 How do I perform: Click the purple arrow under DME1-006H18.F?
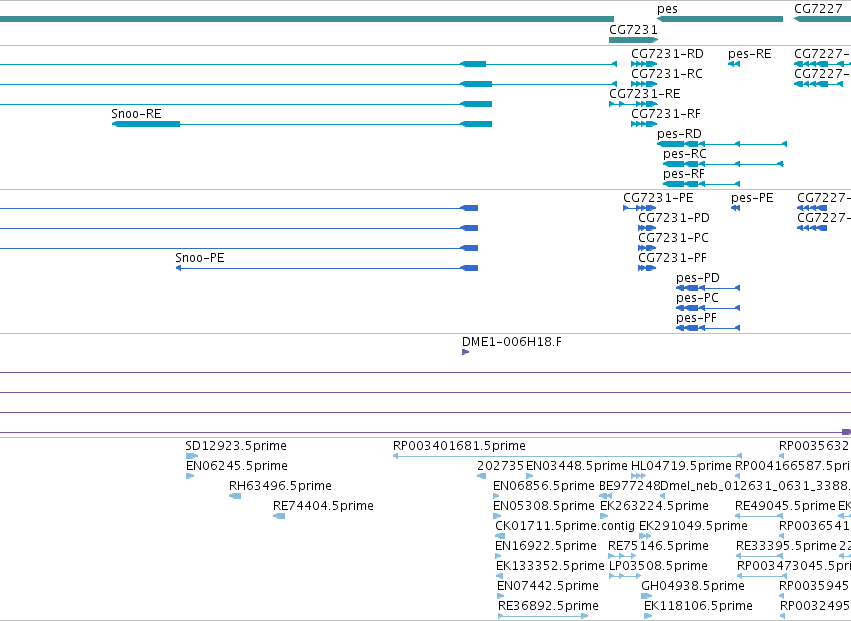(465, 352)
